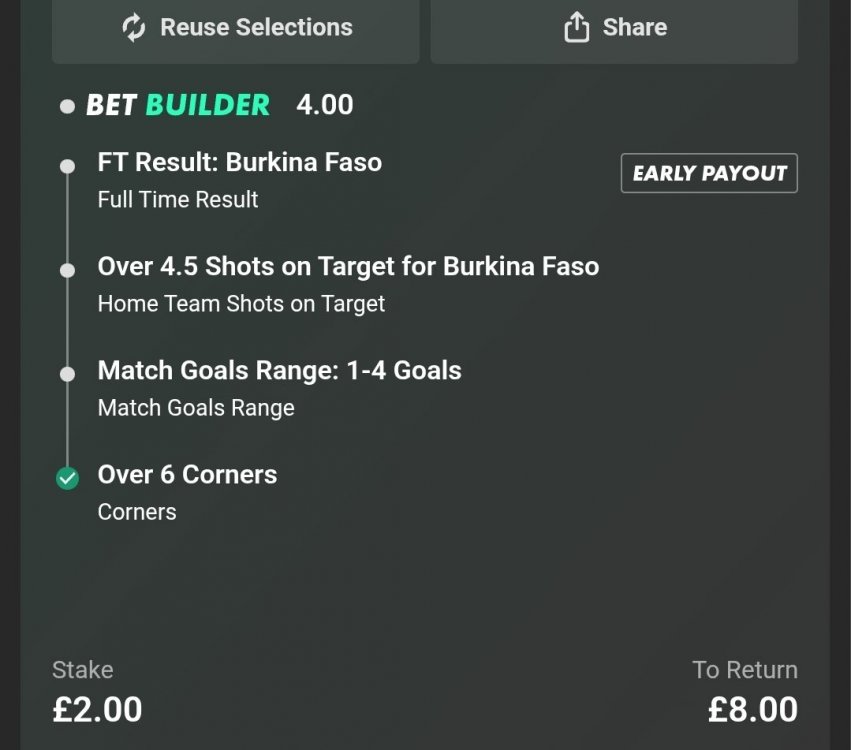
Task: Tap the share icon next to Share label
Action: point(575,27)
